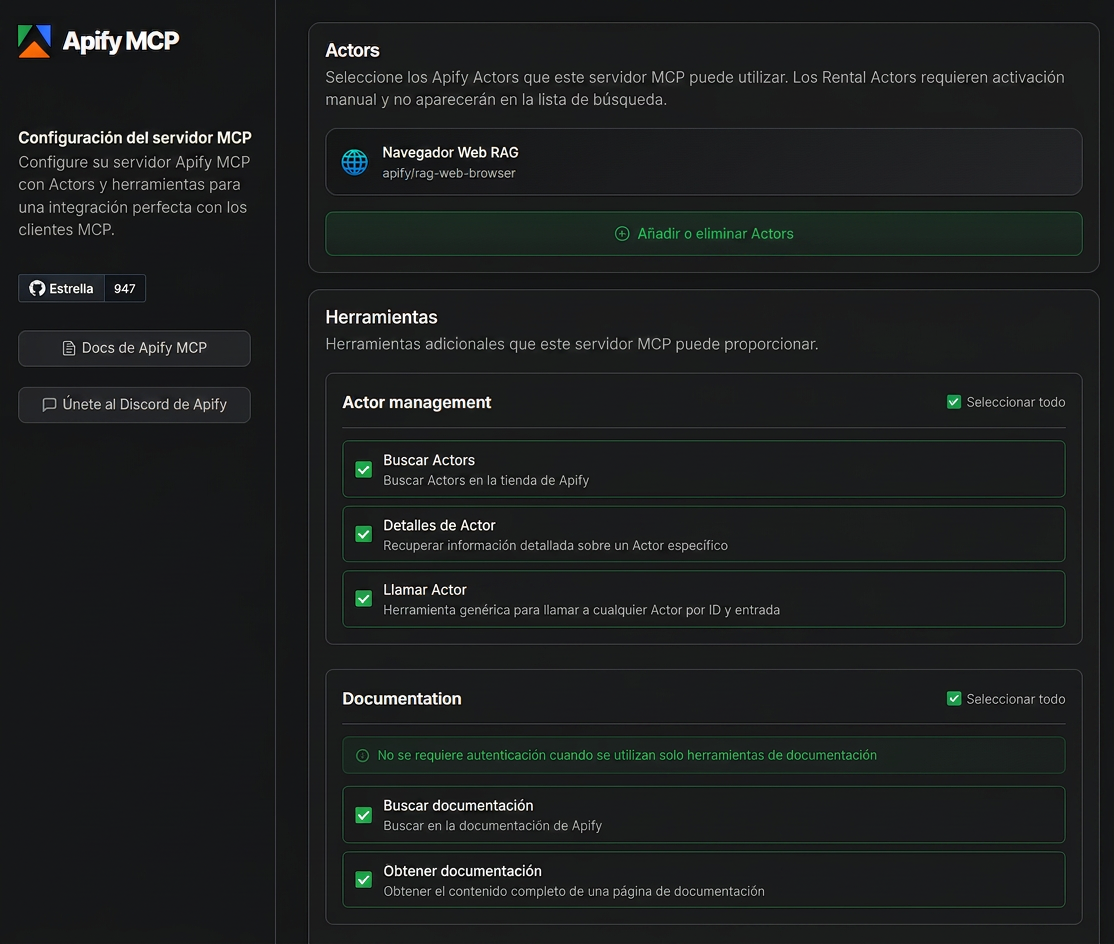This screenshot has width=1114, height=944.
Task: Click 'Herramientas adicionales que este servidor' subtitle
Action: point(572,344)
